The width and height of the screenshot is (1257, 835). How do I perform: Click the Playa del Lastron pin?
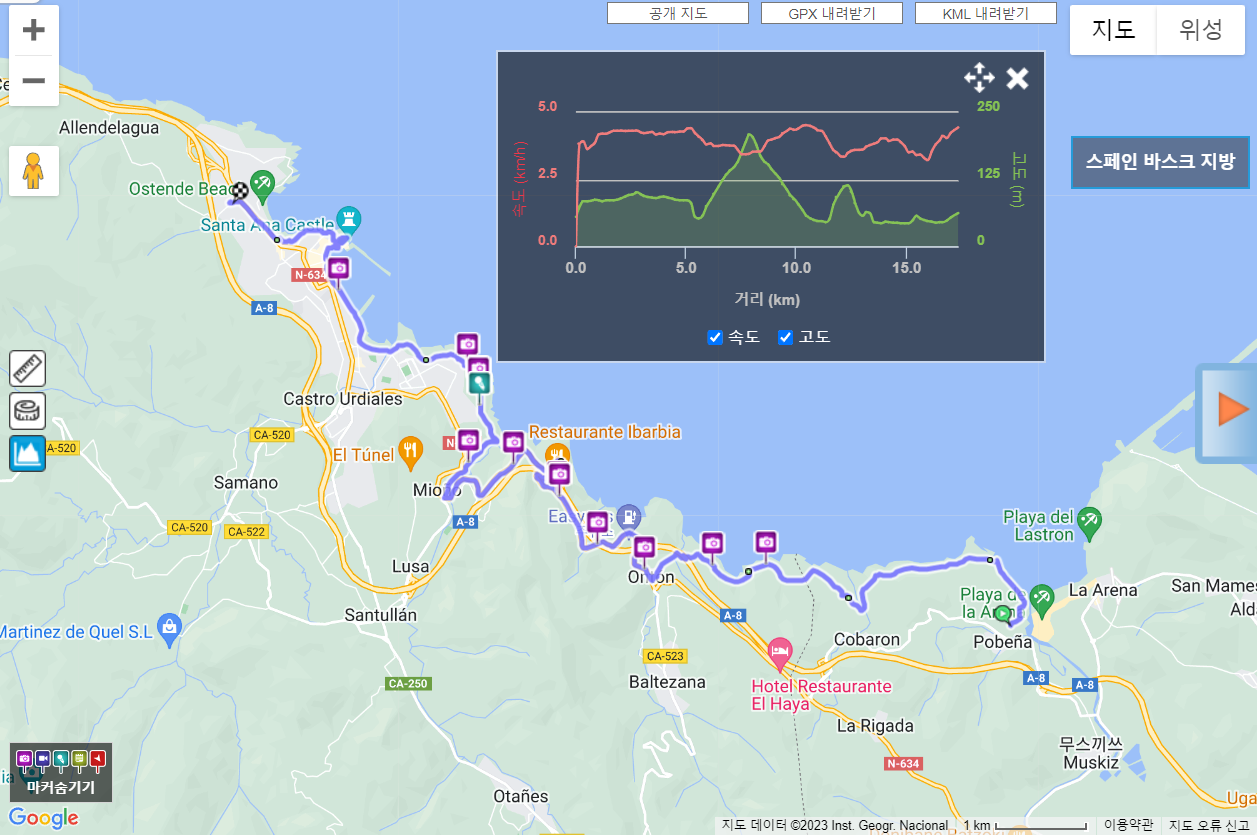(1089, 520)
